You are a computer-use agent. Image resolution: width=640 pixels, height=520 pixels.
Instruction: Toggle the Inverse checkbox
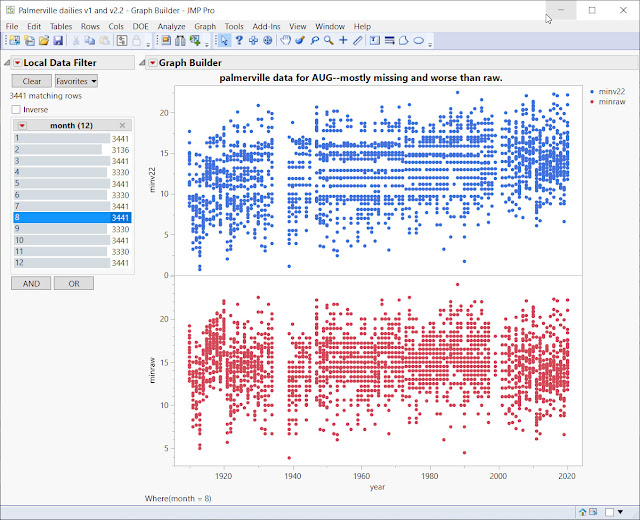16,109
